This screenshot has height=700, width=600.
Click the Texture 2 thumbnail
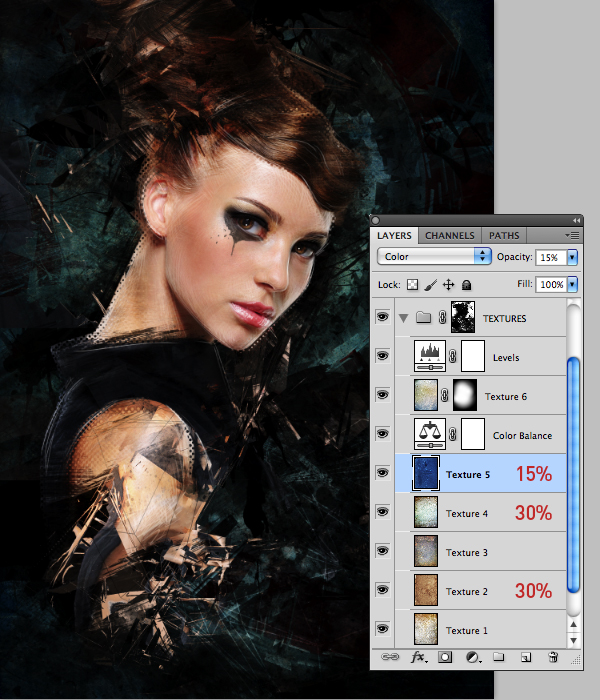click(x=426, y=590)
